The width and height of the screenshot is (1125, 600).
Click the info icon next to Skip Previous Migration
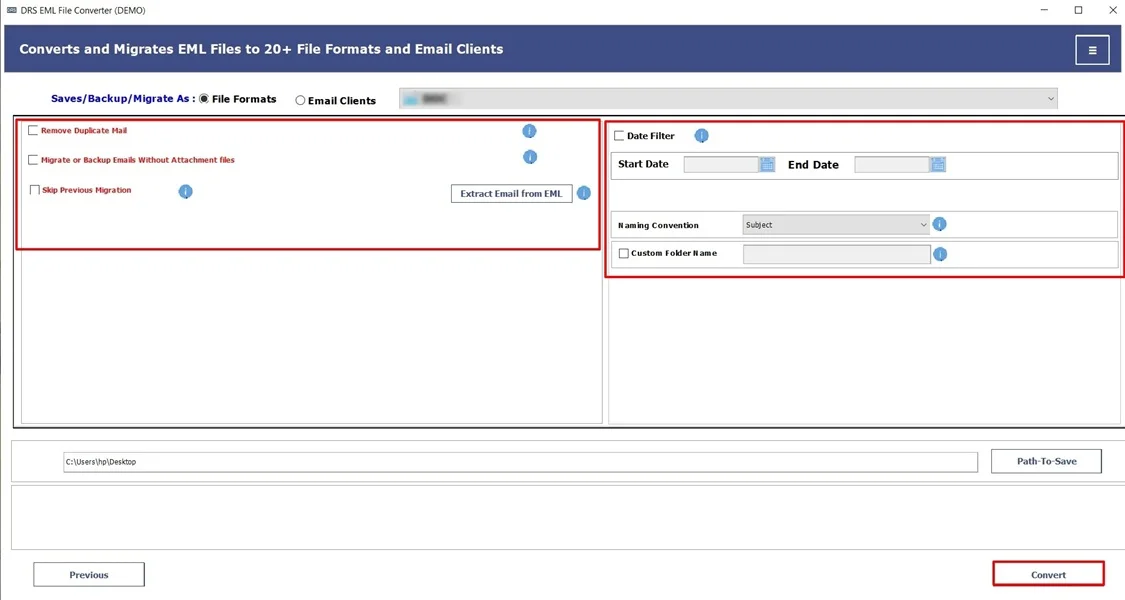point(185,191)
